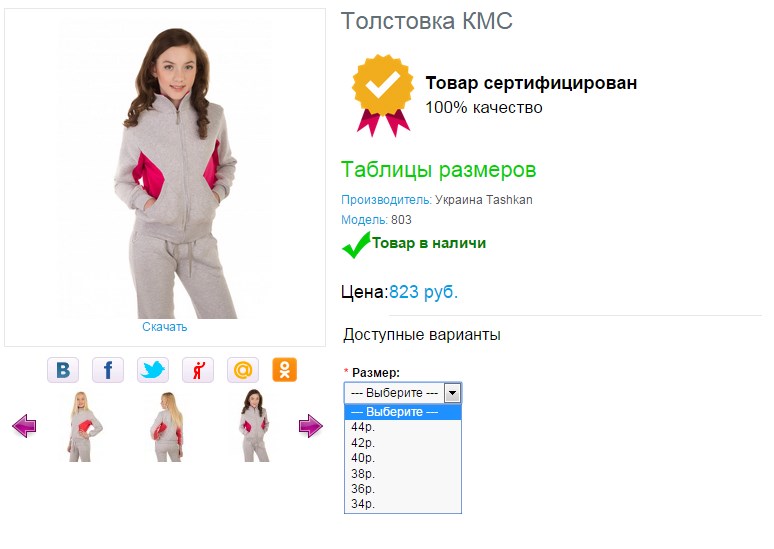Share on Odnoklassniki orange icon
Image resolution: width=774 pixels, height=549 pixels.
click(x=284, y=370)
